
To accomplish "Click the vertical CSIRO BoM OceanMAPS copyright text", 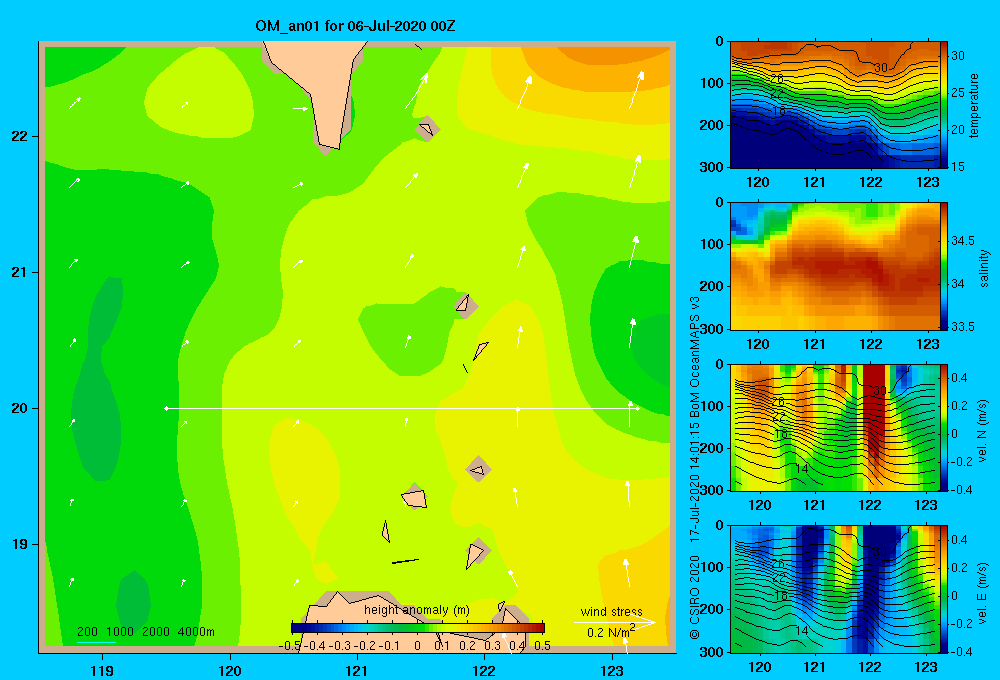I will pos(695,467).
